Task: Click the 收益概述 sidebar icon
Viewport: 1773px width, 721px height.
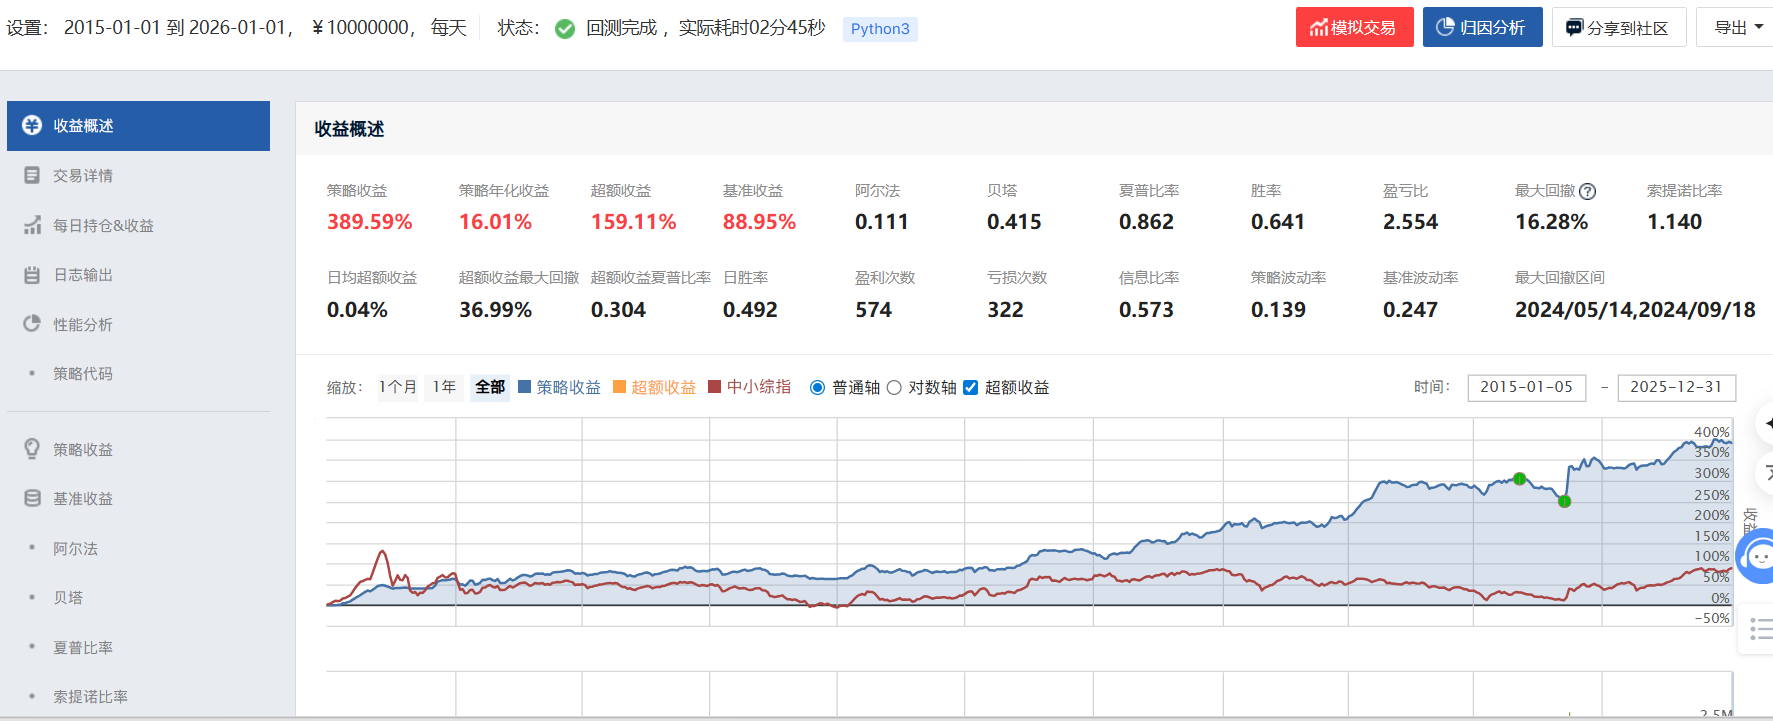Action: (x=32, y=125)
